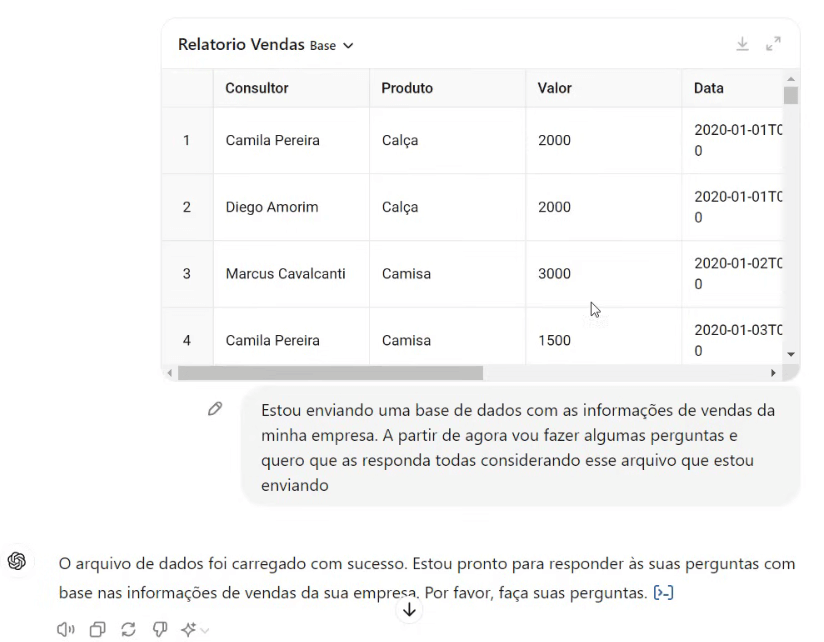Click row number 2 in table
Viewport: 824px width, 642px height.
pos(187,207)
